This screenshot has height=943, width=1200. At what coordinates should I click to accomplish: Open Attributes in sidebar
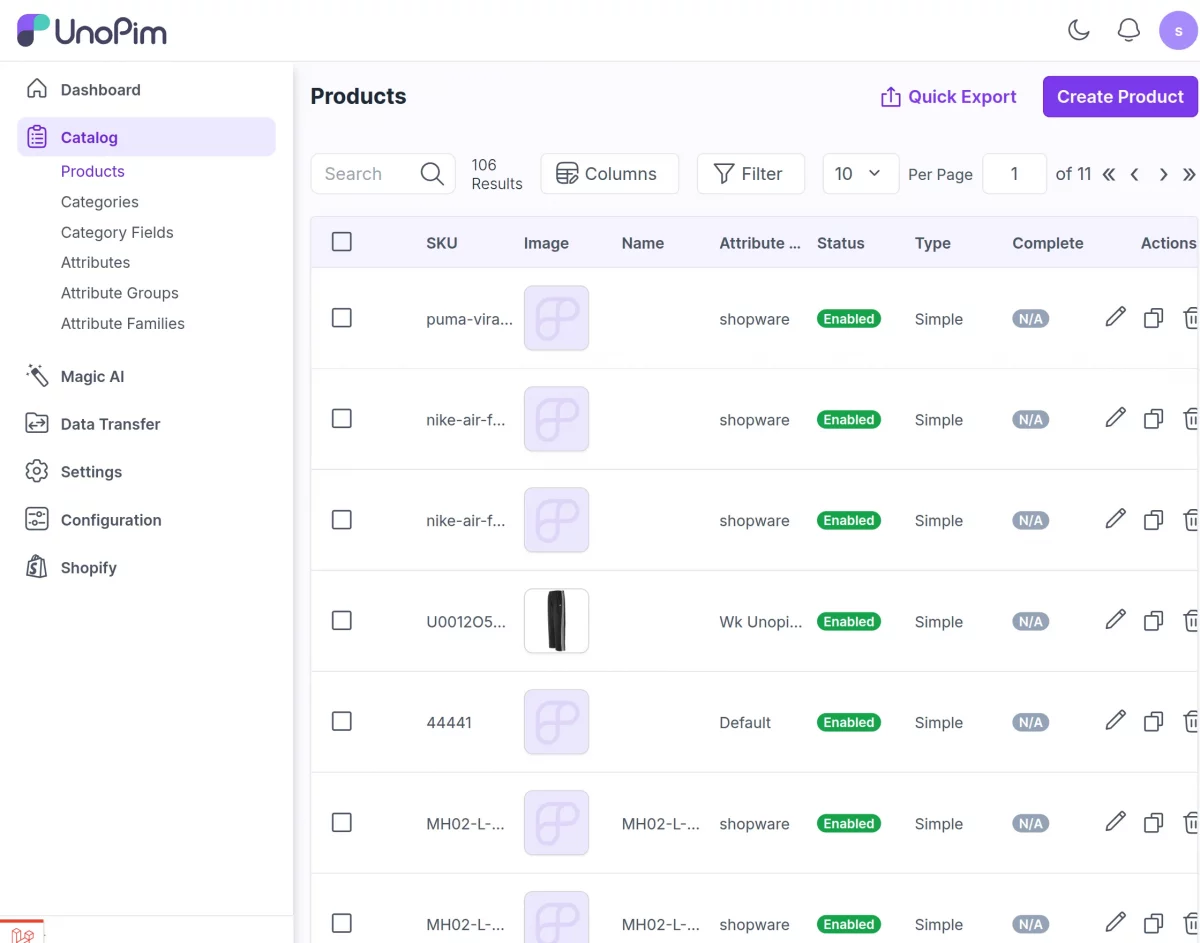coord(96,262)
